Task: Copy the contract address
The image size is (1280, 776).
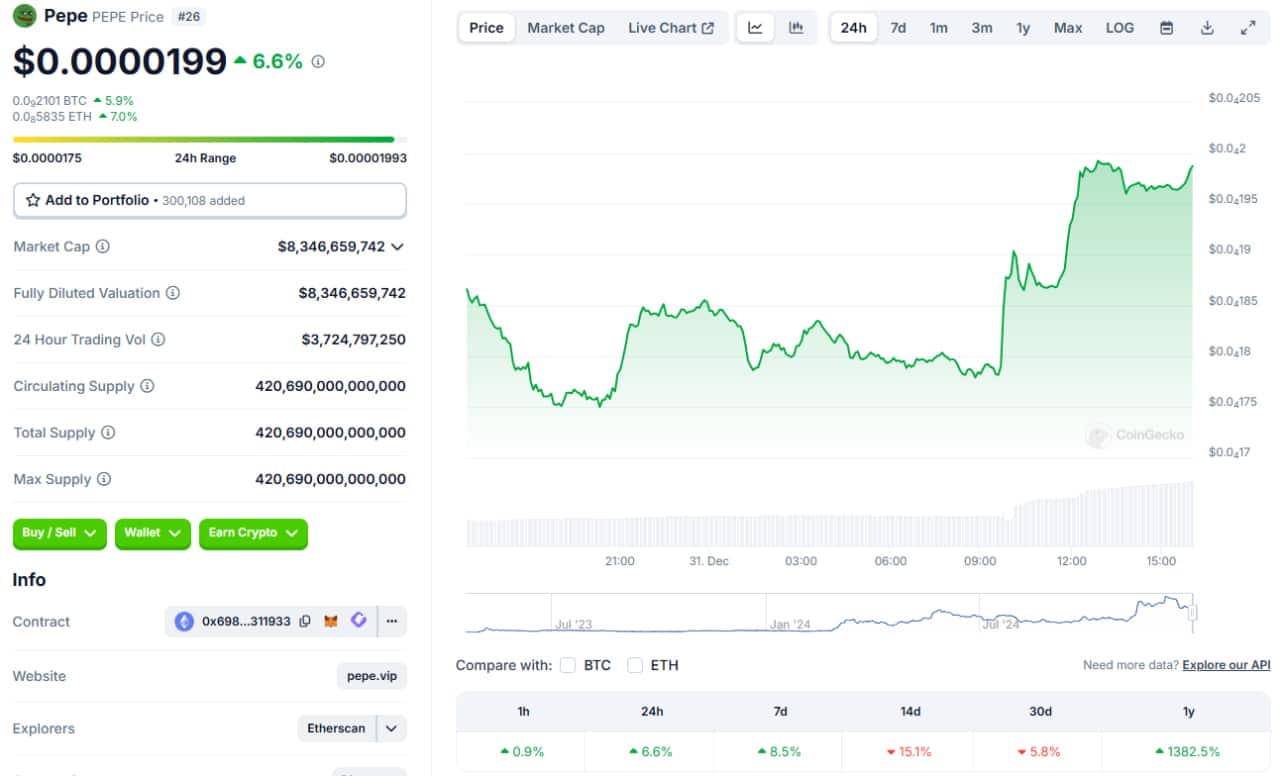Action: (305, 622)
